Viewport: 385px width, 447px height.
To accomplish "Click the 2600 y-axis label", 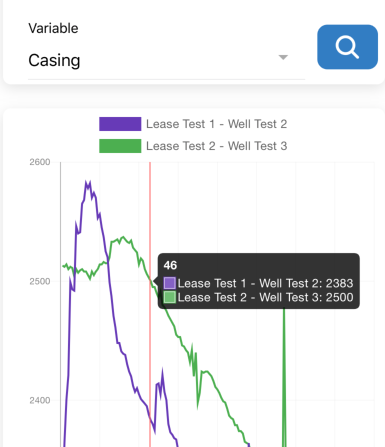I will (40, 162).
